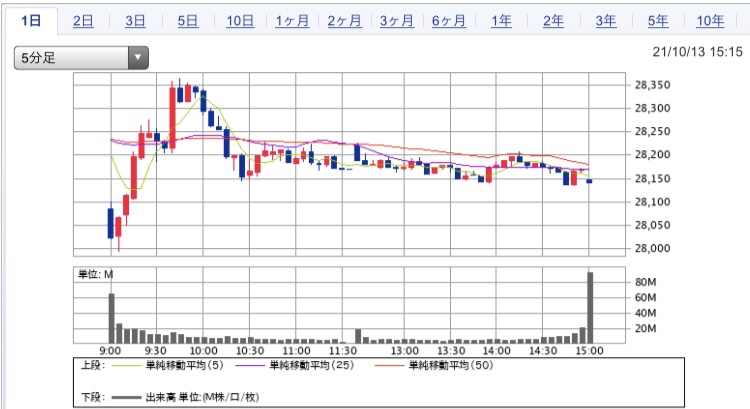Click the 28,350 price axis label
This screenshot has width=750, height=409.
pyautogui.click(x=652, y=85)
